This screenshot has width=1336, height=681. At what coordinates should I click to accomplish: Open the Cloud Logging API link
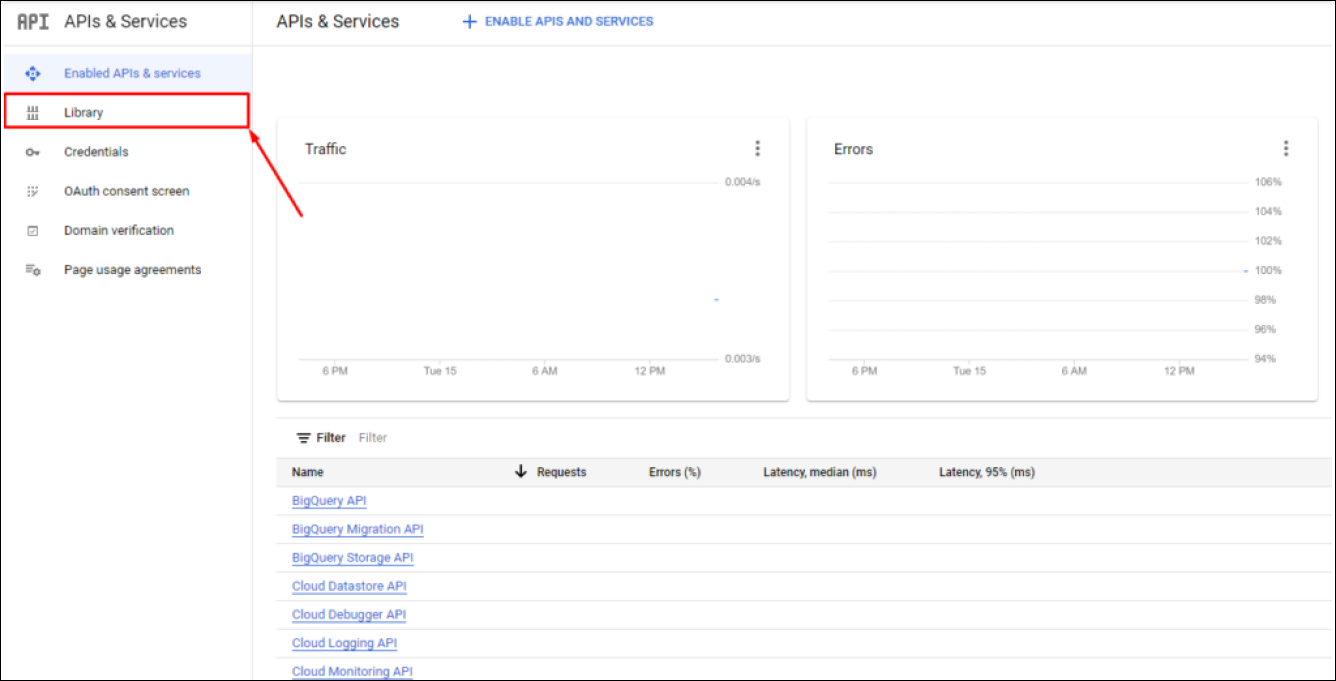click(344, 643)
